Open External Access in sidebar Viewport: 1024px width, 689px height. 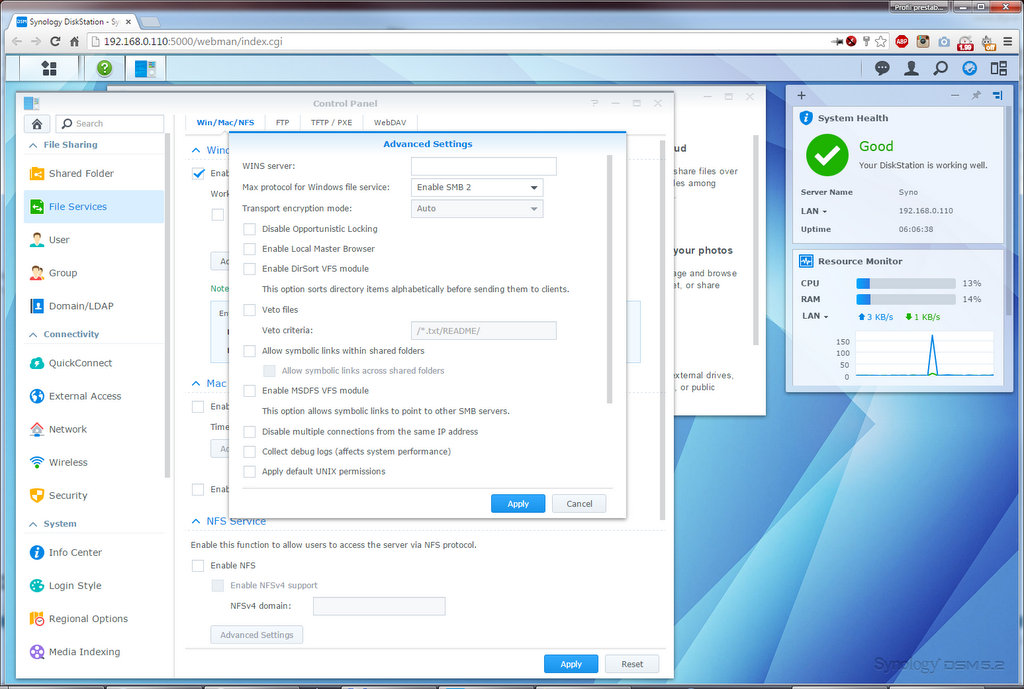tap(94, 396)
